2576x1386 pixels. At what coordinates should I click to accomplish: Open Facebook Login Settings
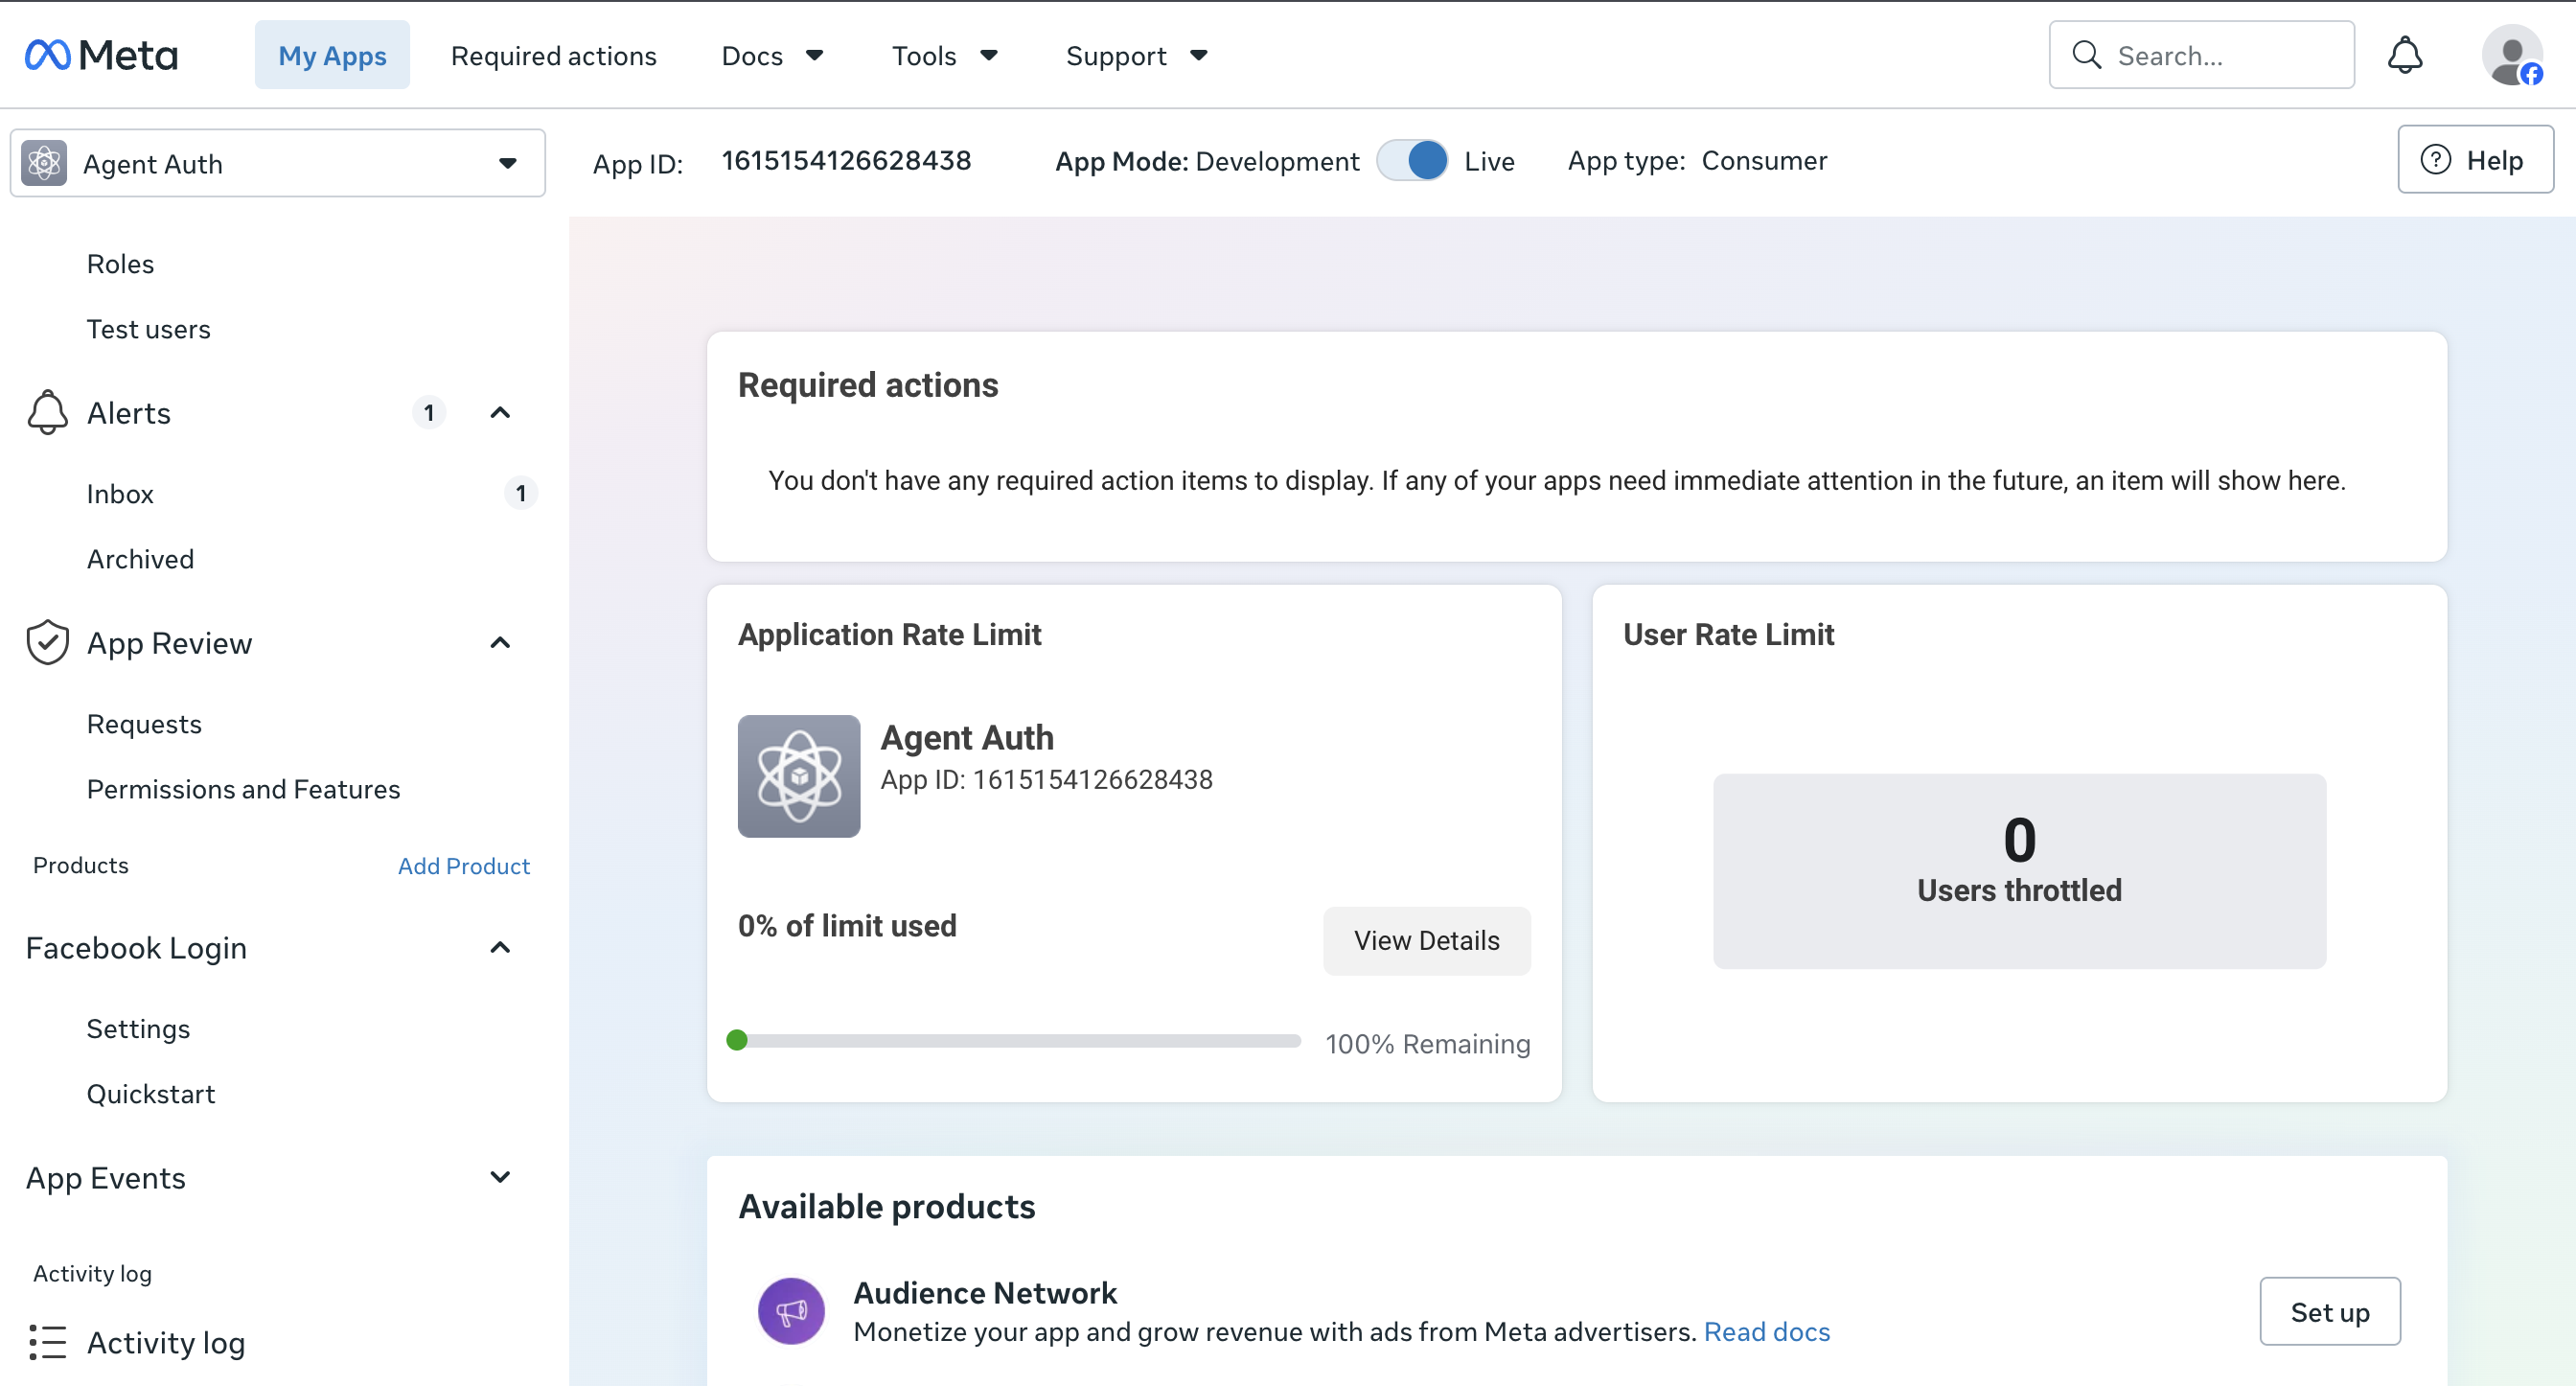coord(138,1028)
